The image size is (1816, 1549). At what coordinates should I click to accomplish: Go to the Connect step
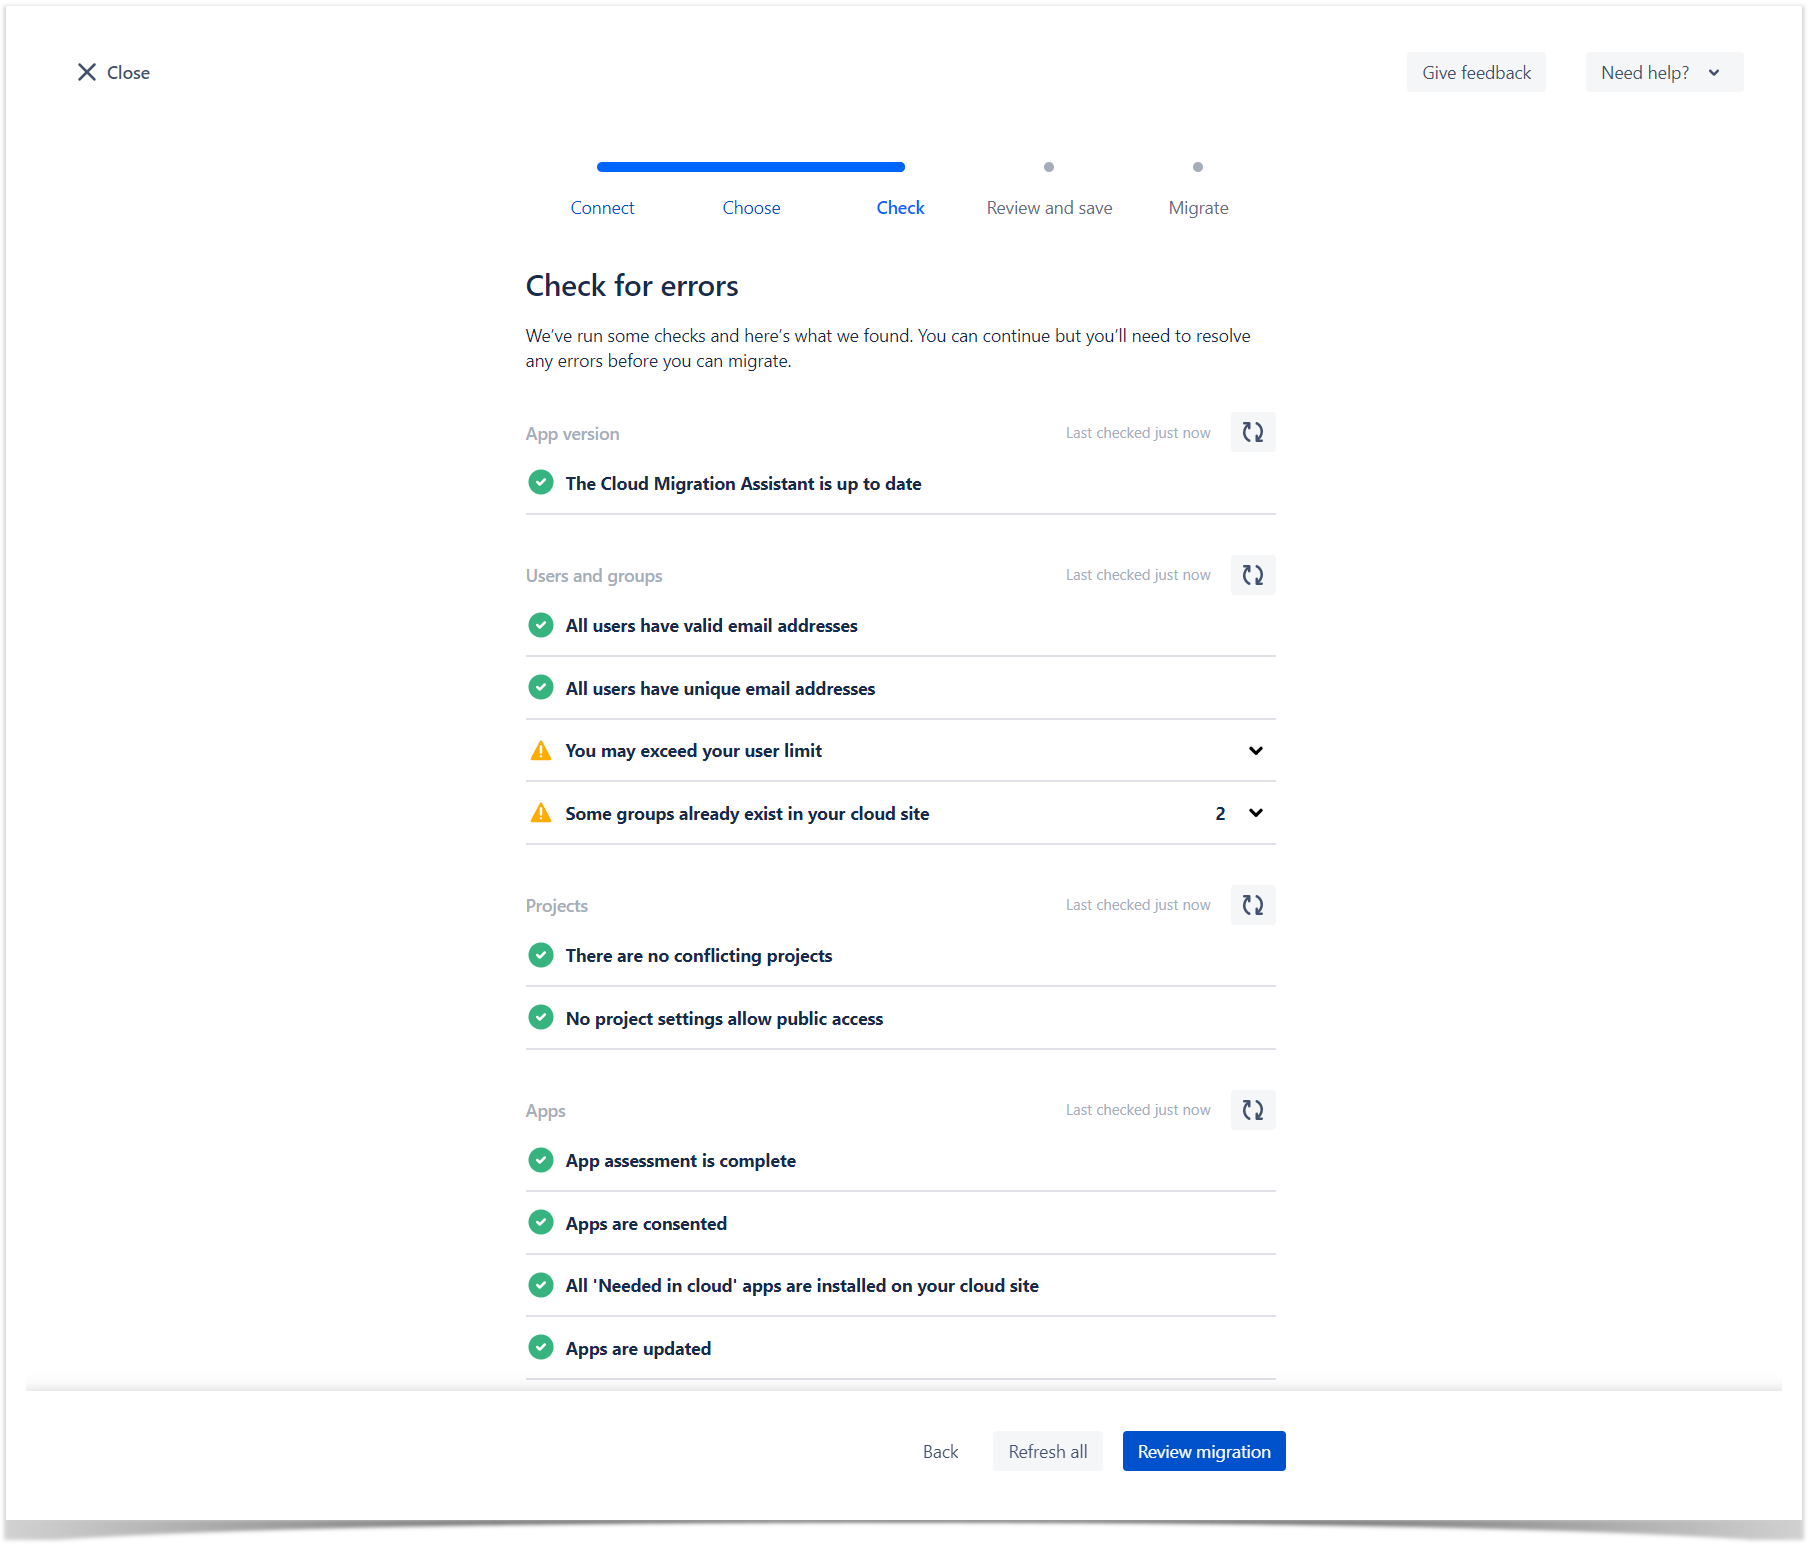(x=602, y=208)
